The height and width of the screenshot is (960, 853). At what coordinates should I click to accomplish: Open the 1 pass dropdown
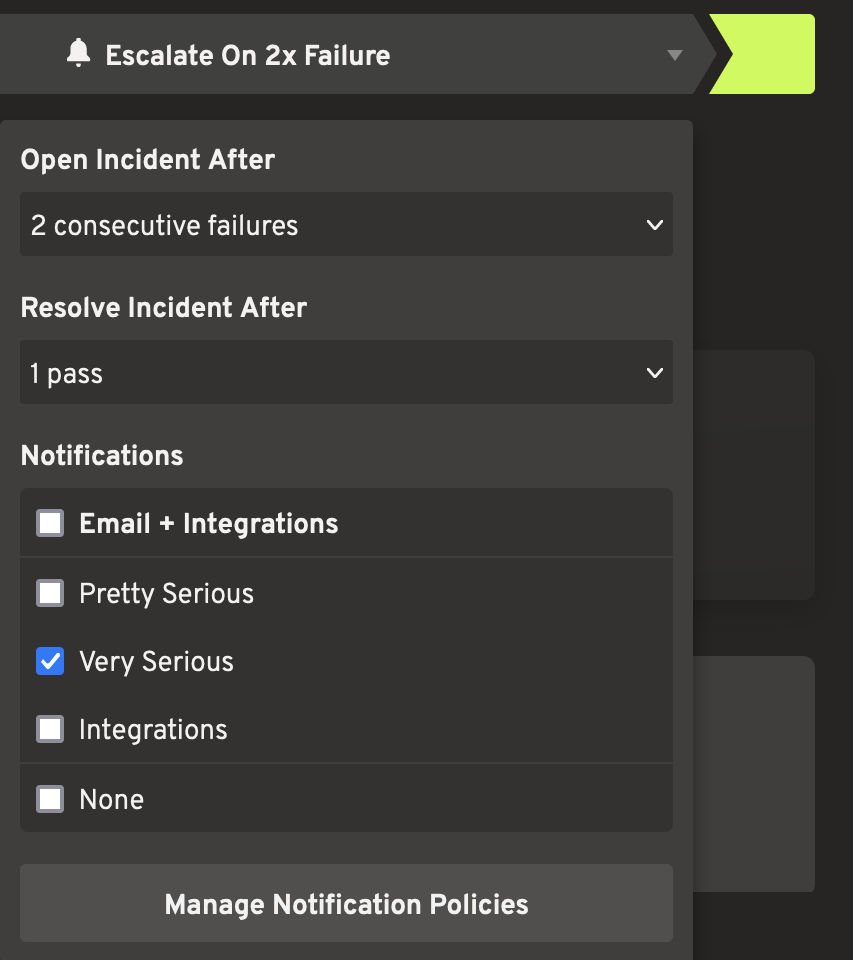coord(346,372)
